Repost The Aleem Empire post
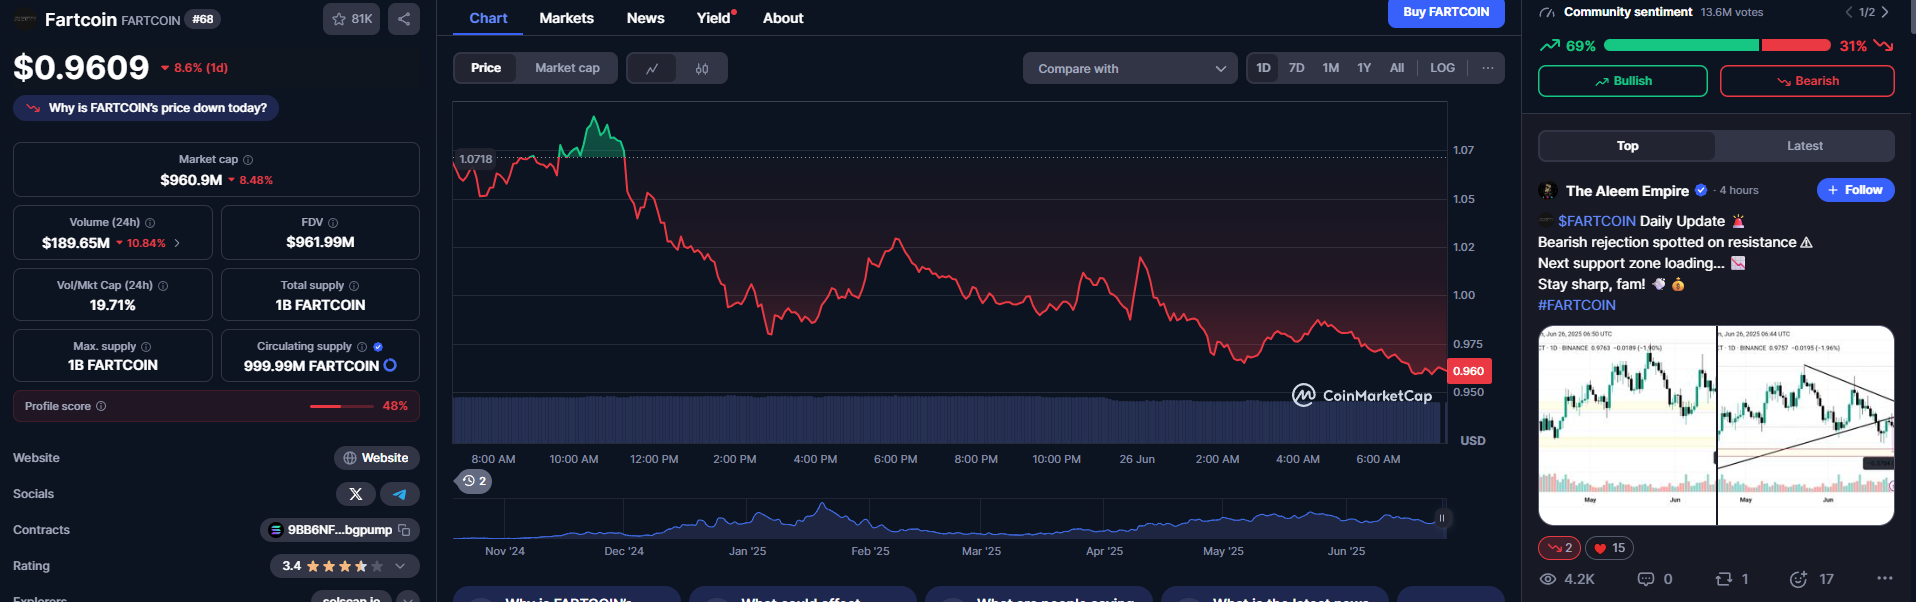 (1732, 579)
